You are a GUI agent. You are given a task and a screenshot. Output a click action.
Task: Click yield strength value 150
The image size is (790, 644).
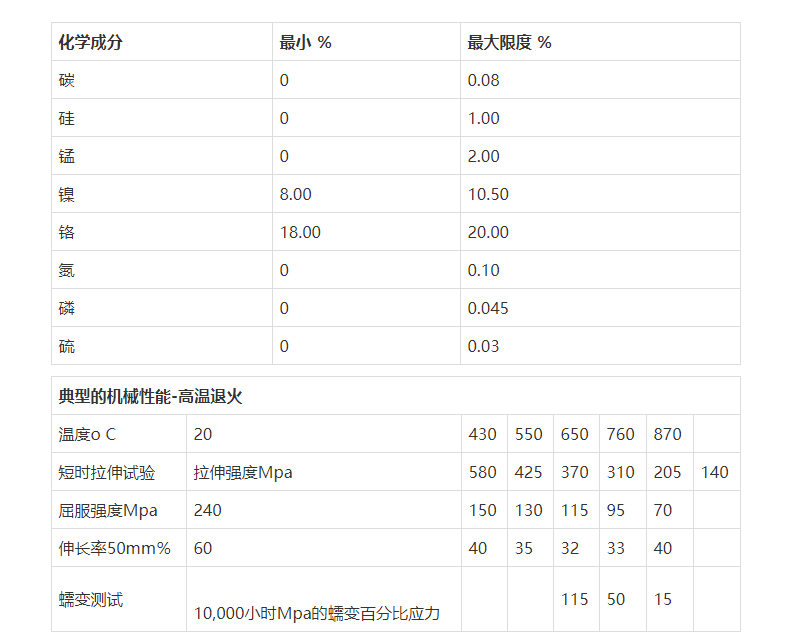pos(482,510)
